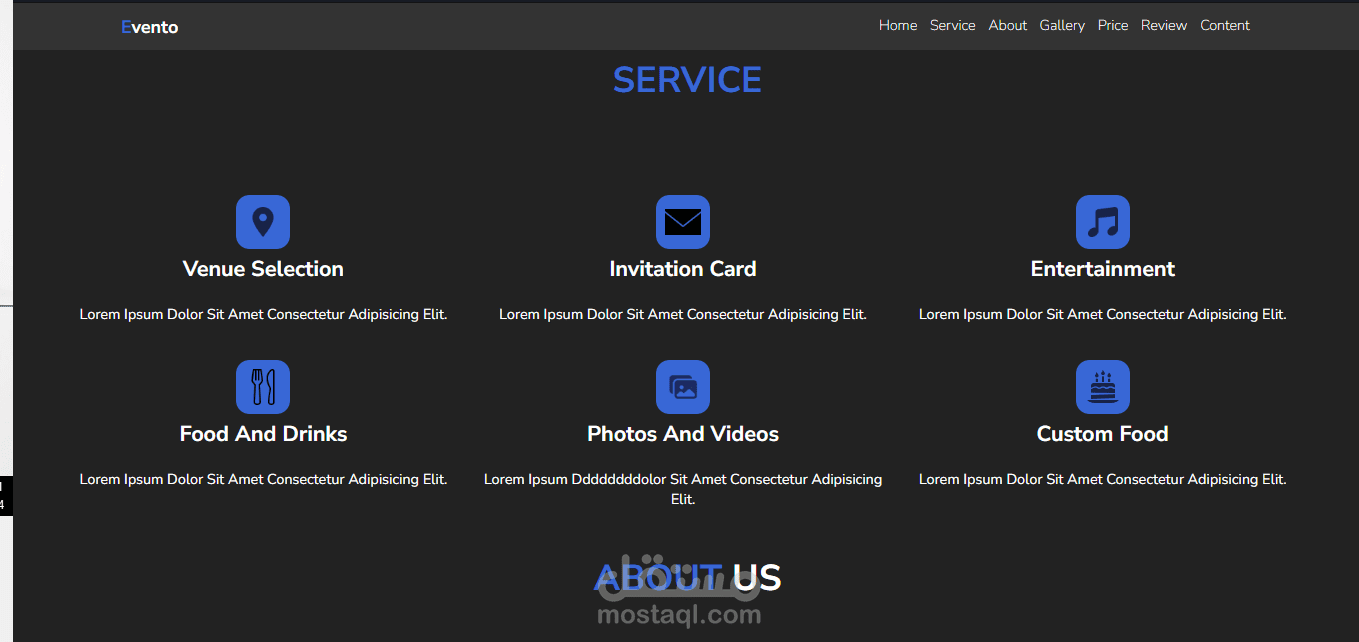Jump to Review section via navbar
The width and height of the screenshot is (1359, 642).
click(x=1164, y=26)
